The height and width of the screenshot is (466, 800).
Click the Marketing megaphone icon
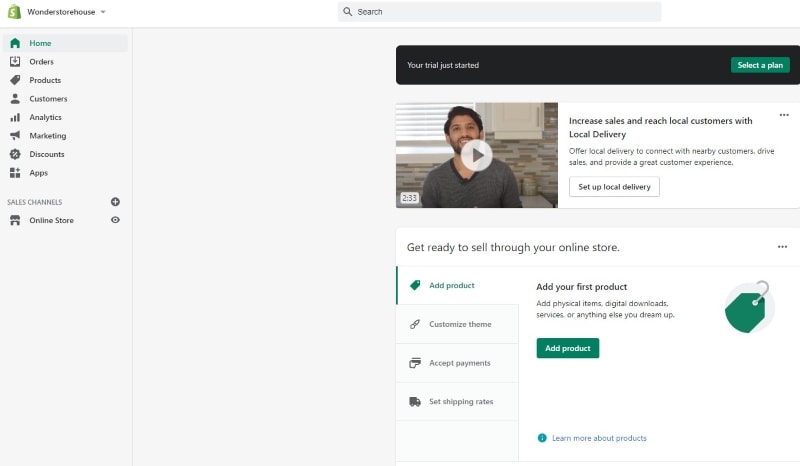[x=15, y=136]
